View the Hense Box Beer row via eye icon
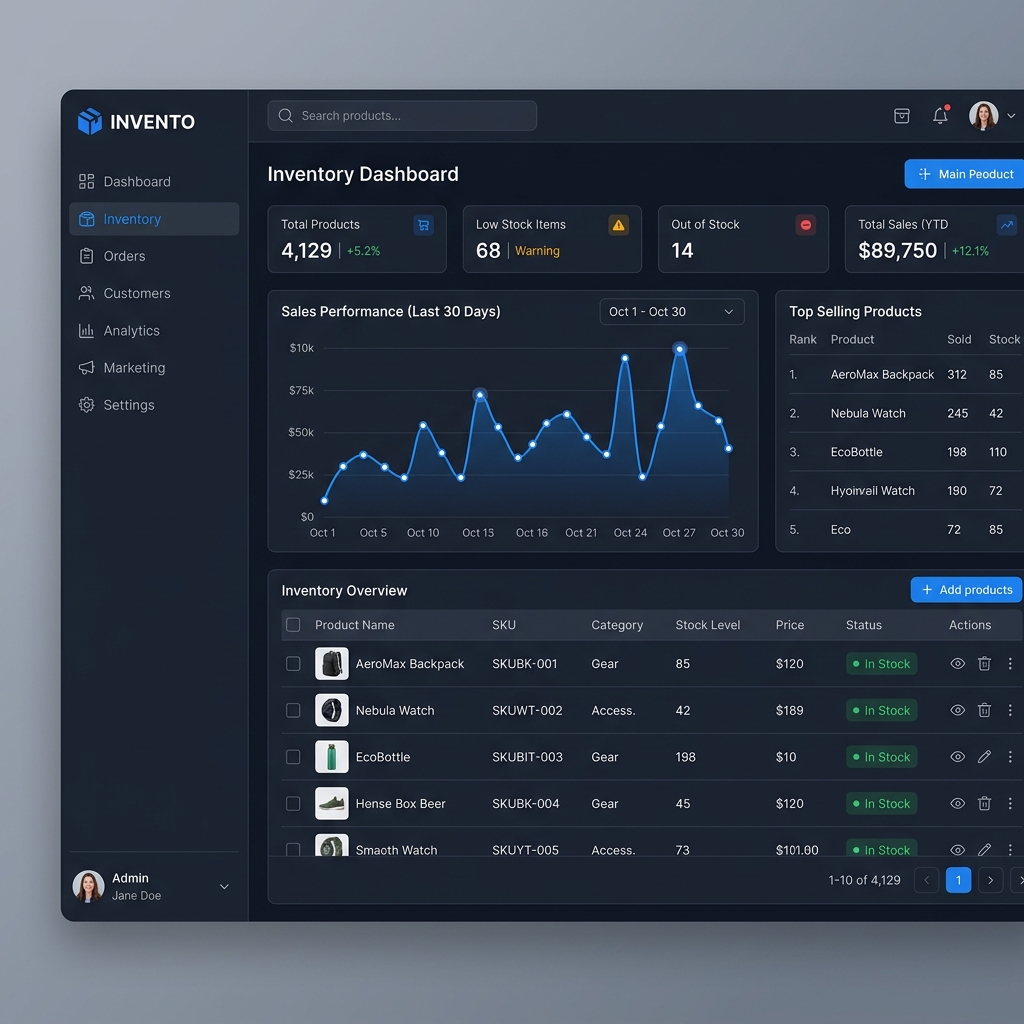The image size is (1024, 1024). click(957, 803)
